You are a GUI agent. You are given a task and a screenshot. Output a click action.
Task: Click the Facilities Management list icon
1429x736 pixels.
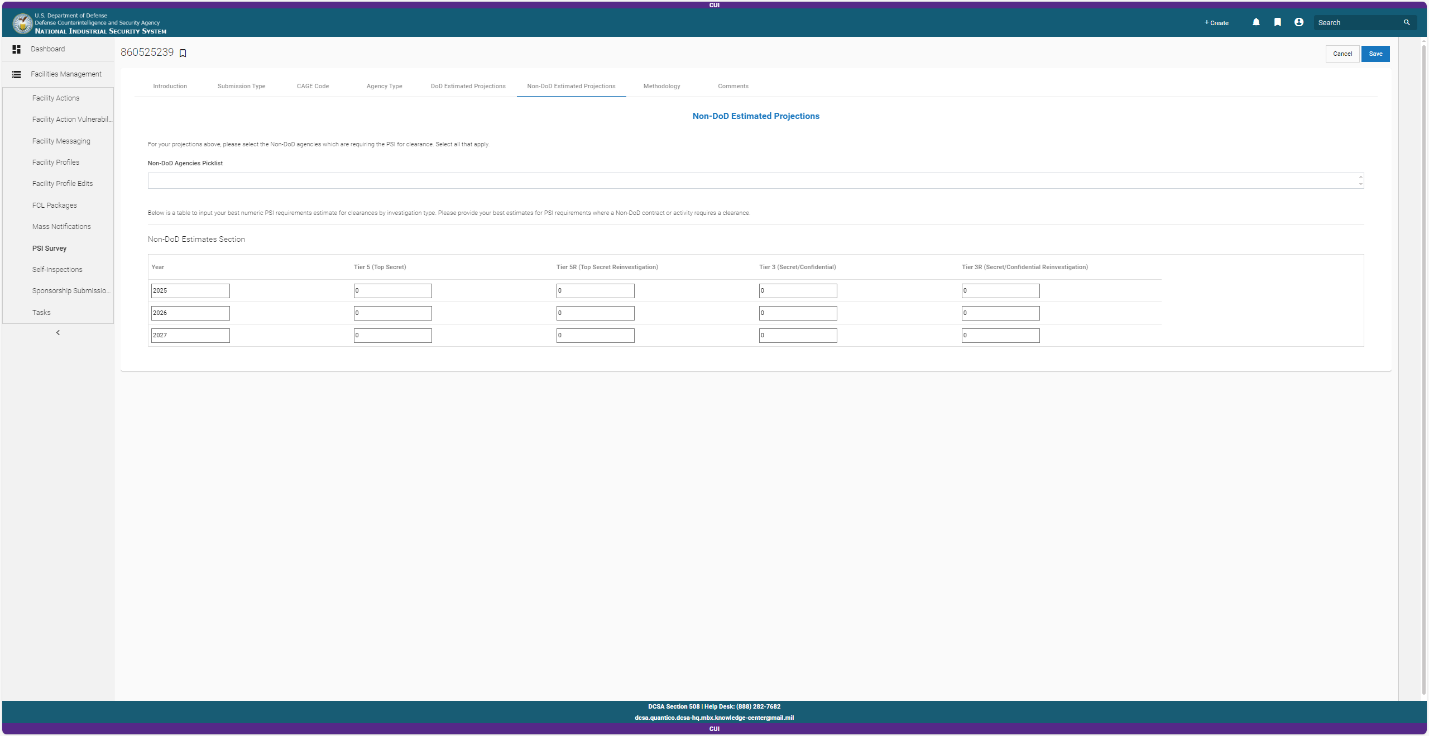point(16,74)
